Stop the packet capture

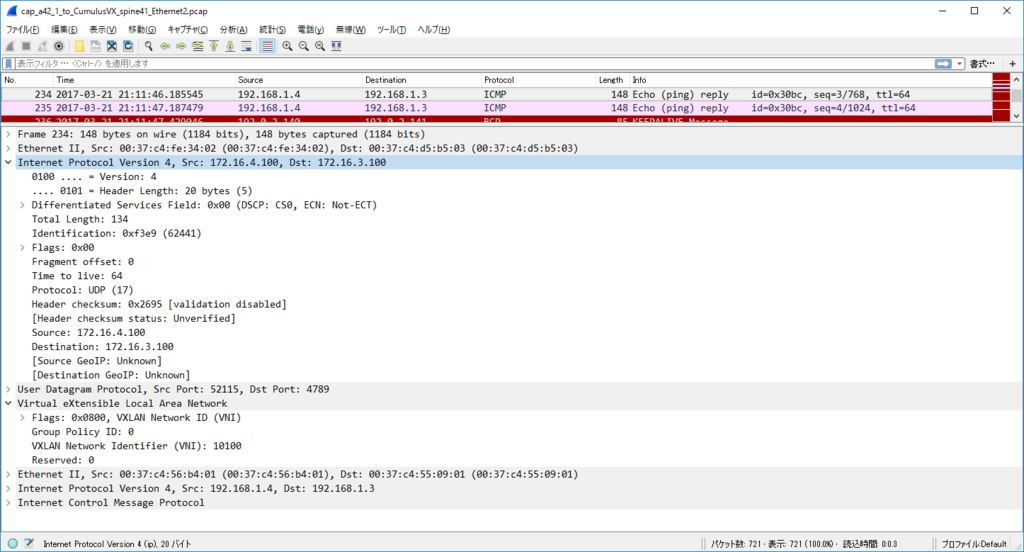pyautogui.click(x=26, y=46)
